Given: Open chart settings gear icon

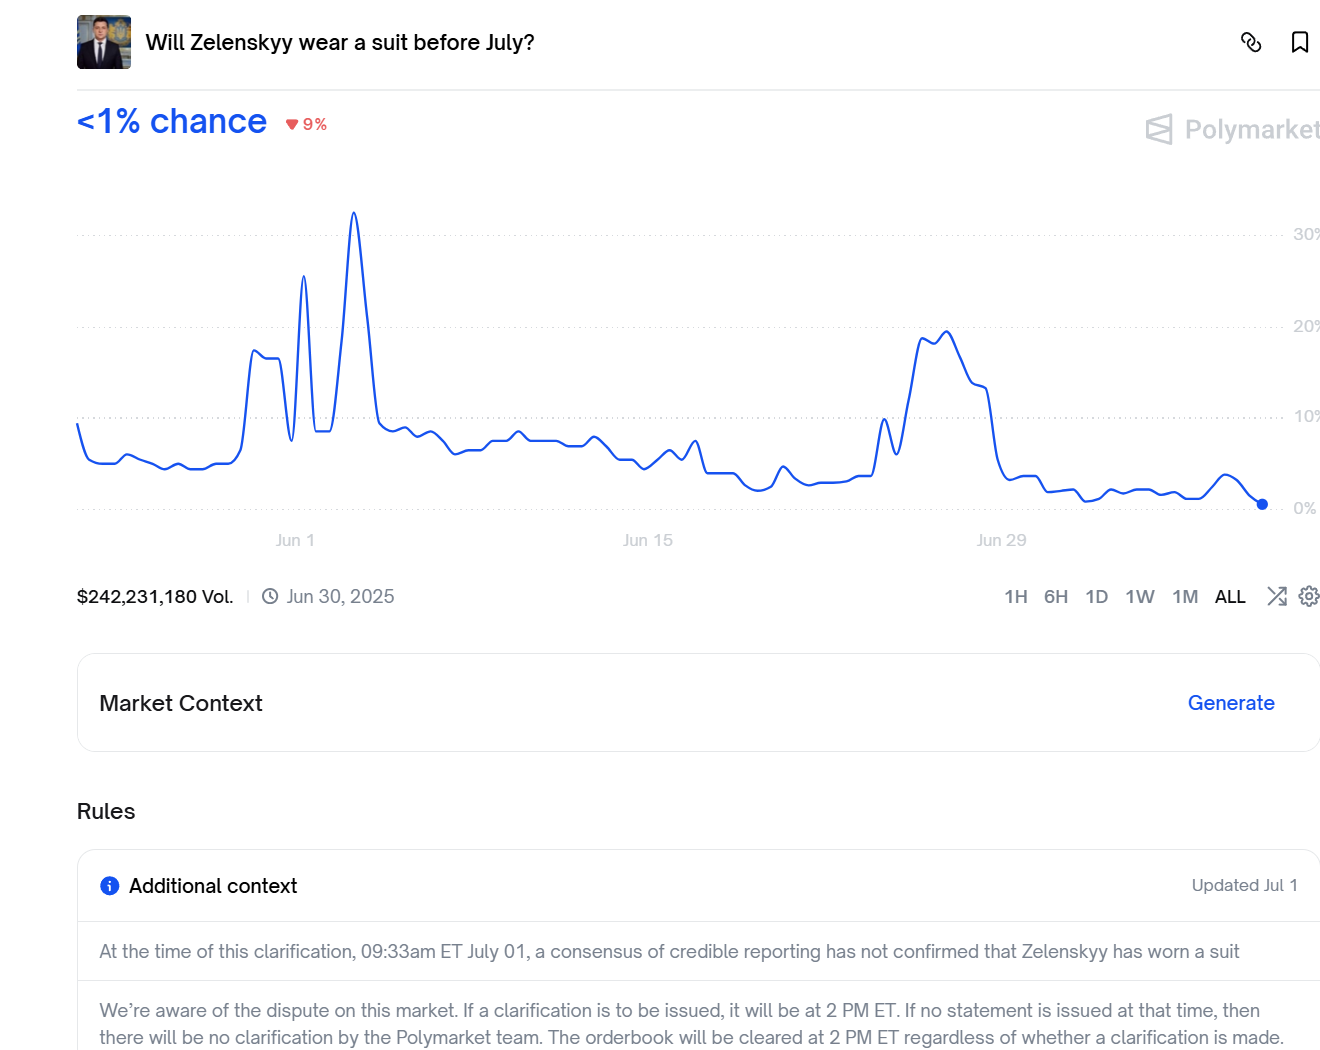Looking at the screenshot, I should click(1308, 596).
